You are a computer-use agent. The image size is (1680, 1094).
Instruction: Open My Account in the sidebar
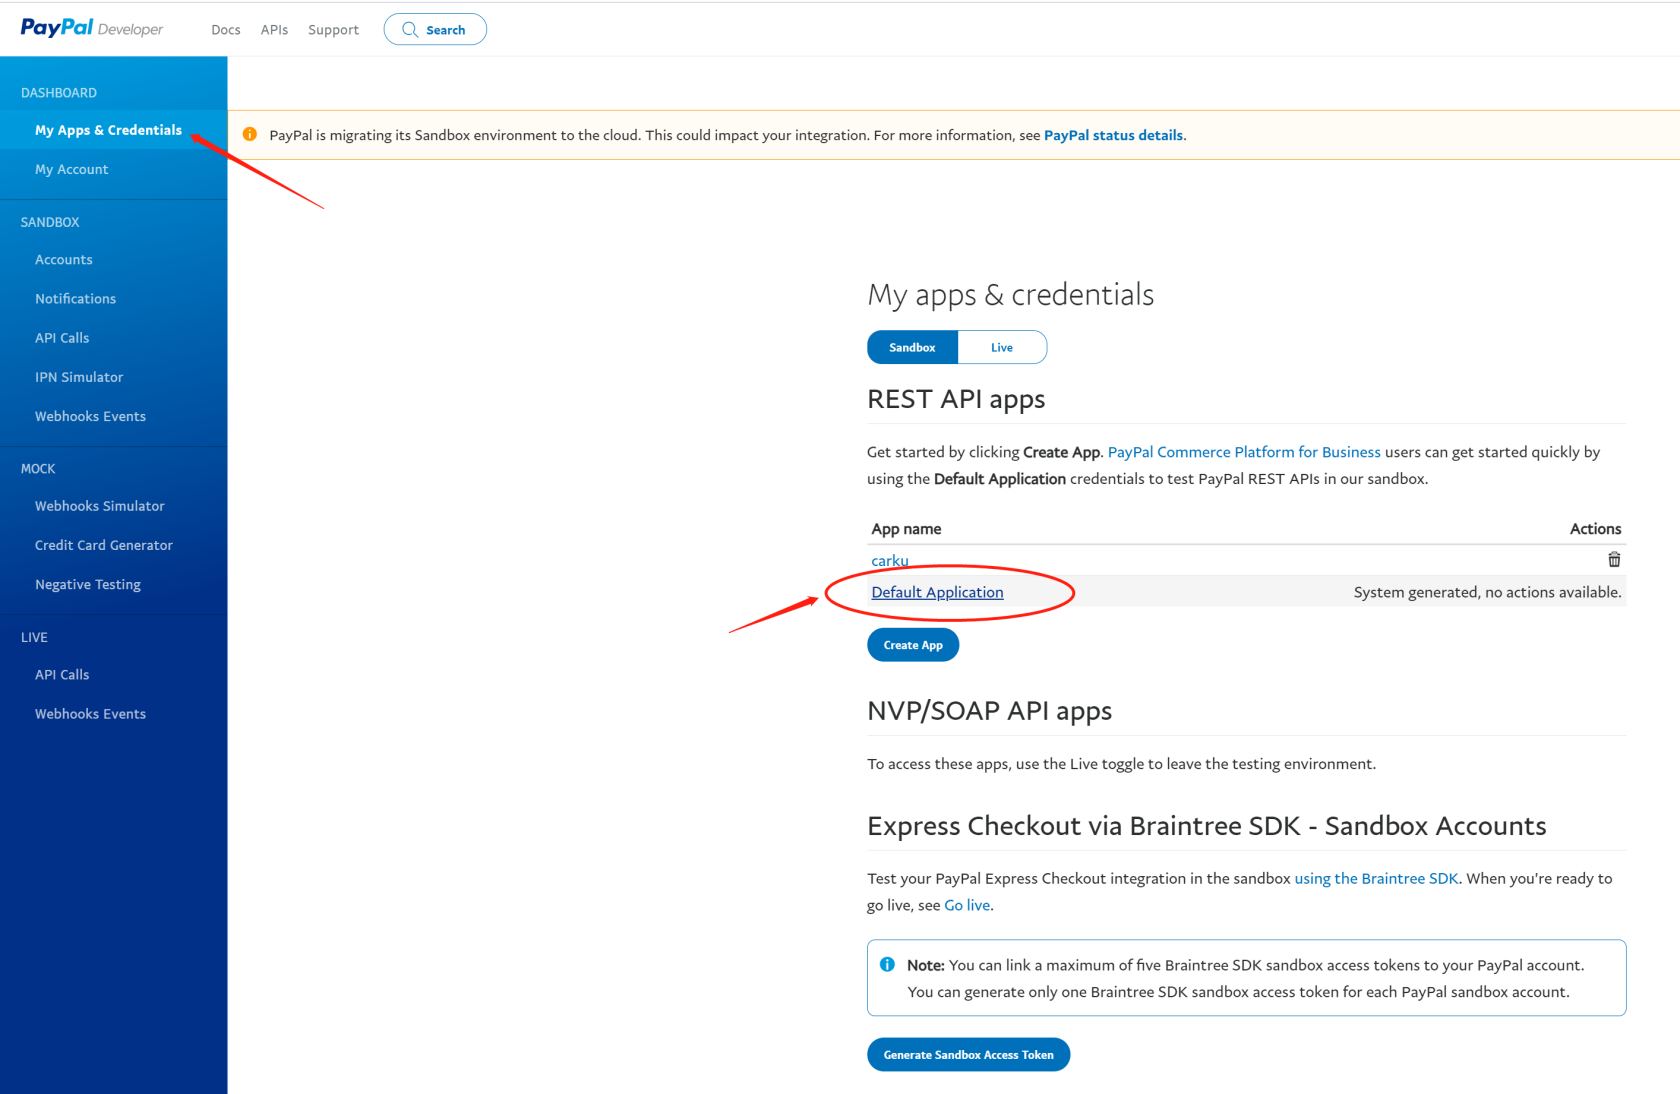(x=72, y=169)
